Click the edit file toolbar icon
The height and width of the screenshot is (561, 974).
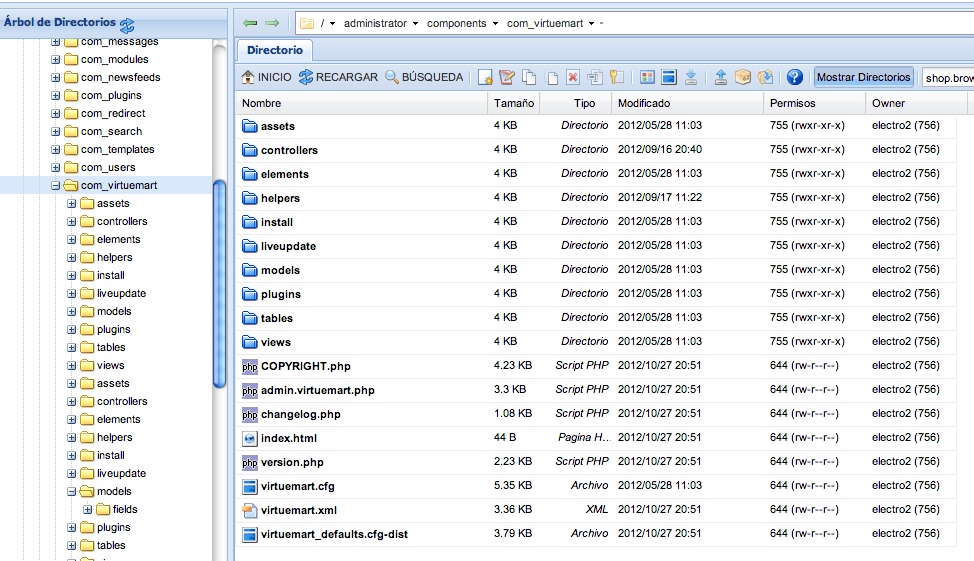click(507, 77)
